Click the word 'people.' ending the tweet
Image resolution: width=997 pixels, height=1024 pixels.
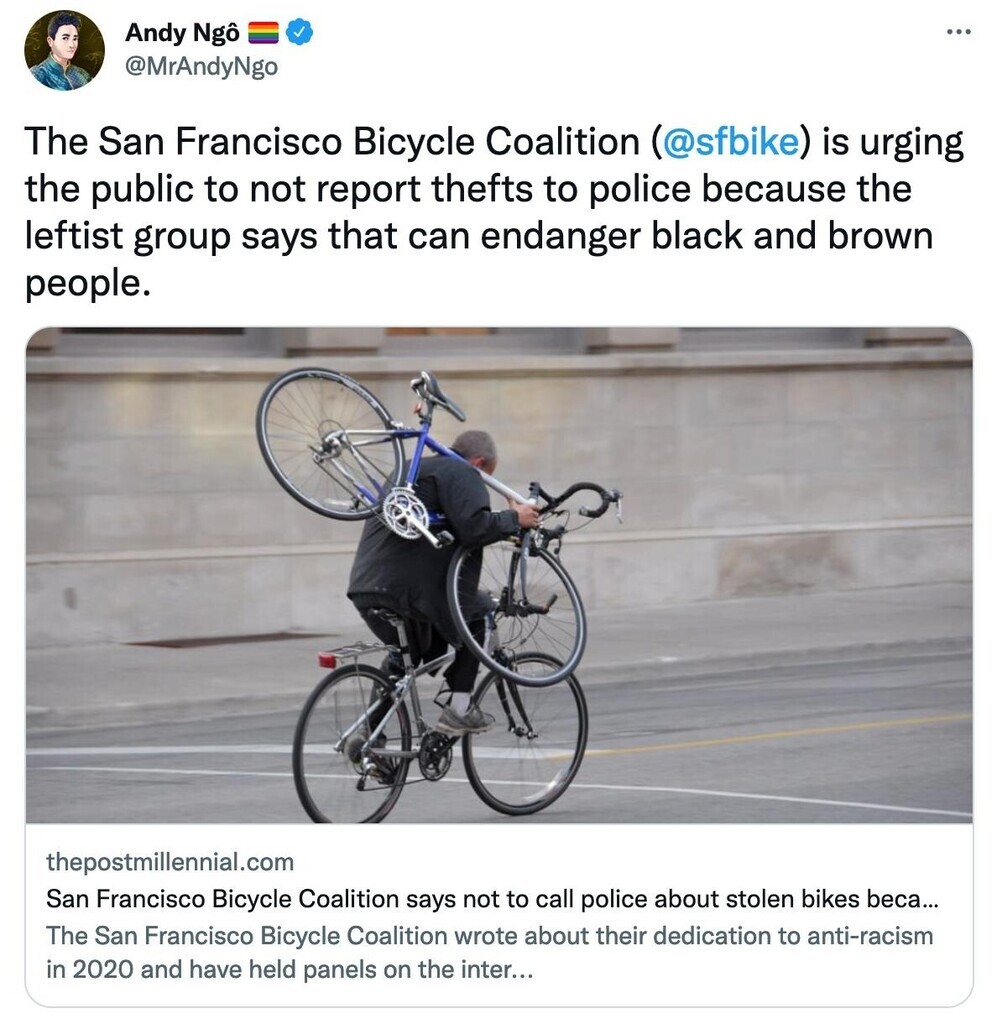(x=88, y=282)
